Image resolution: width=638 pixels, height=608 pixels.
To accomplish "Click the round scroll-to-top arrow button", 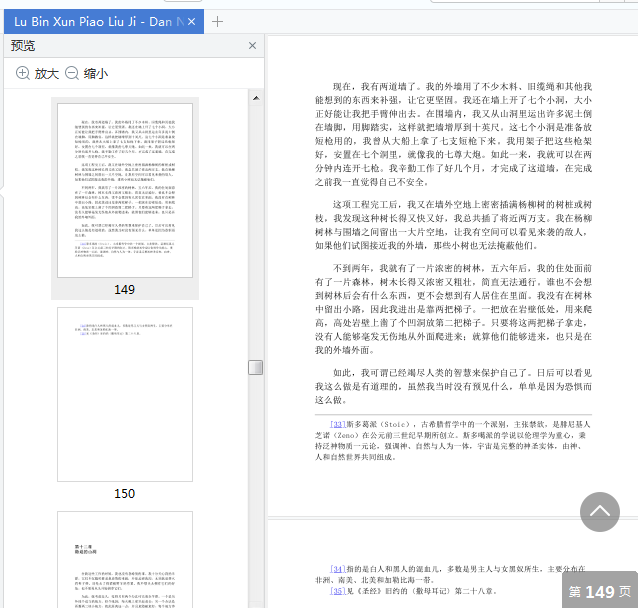I will coord(600,511).
